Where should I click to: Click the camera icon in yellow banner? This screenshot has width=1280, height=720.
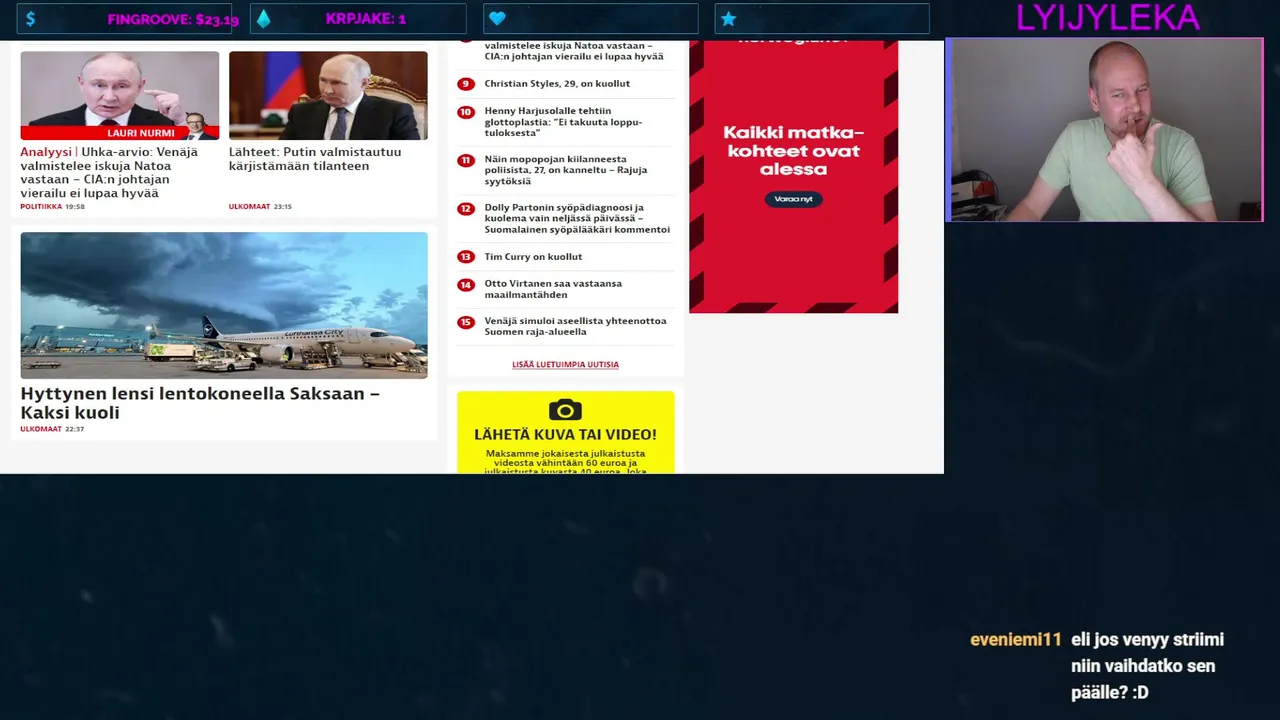[565, 410]
